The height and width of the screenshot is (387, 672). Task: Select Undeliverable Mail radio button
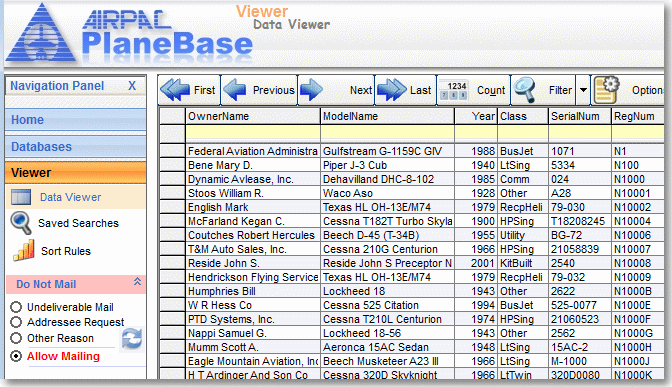(x=16, y=307)
